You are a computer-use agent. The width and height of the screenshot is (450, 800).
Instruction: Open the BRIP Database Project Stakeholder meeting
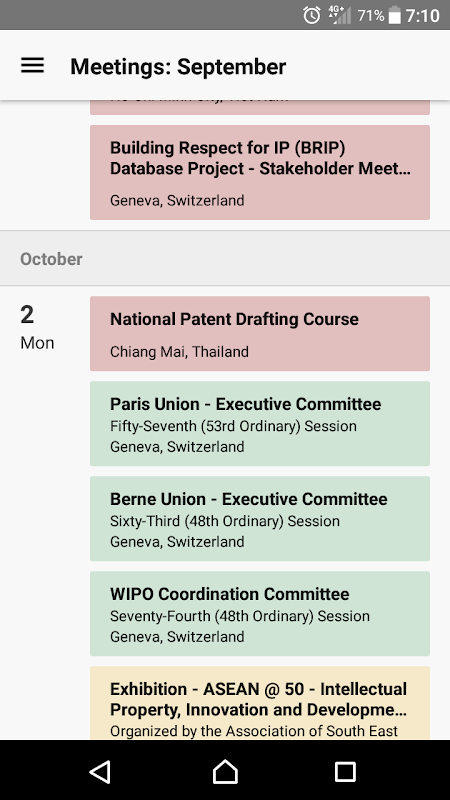[x=260, y=172]
